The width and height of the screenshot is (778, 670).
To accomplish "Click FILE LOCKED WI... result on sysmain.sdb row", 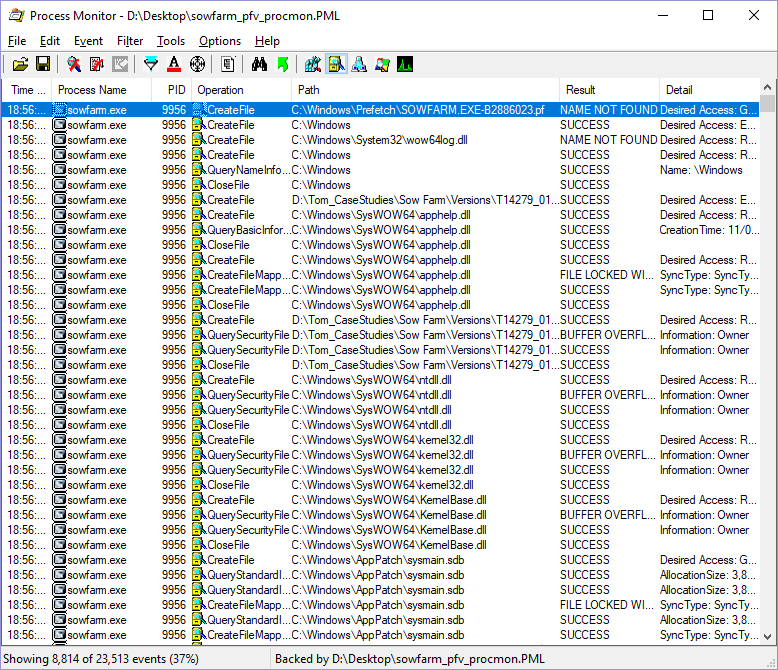I will tap(607, 605).
